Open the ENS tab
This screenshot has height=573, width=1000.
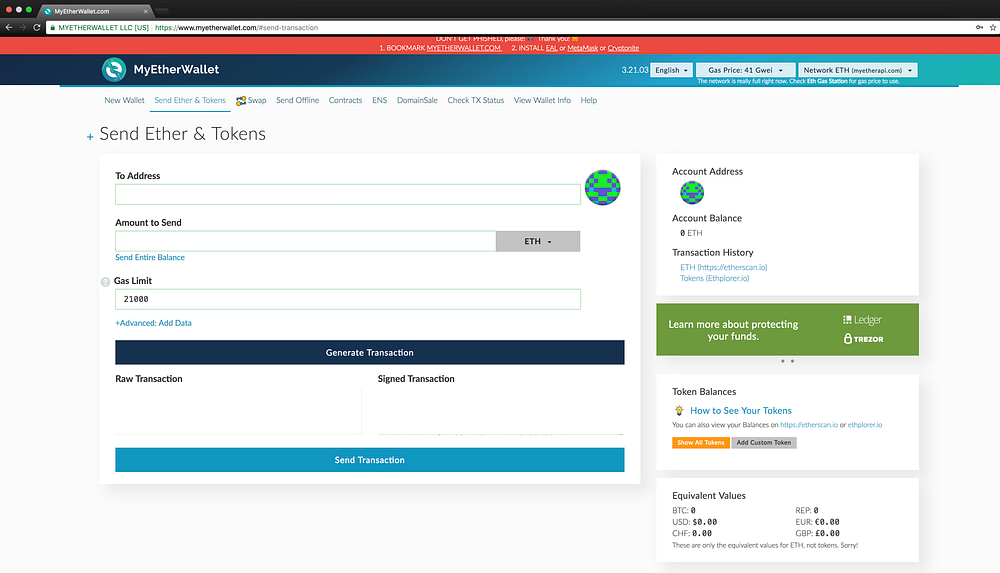379,100
